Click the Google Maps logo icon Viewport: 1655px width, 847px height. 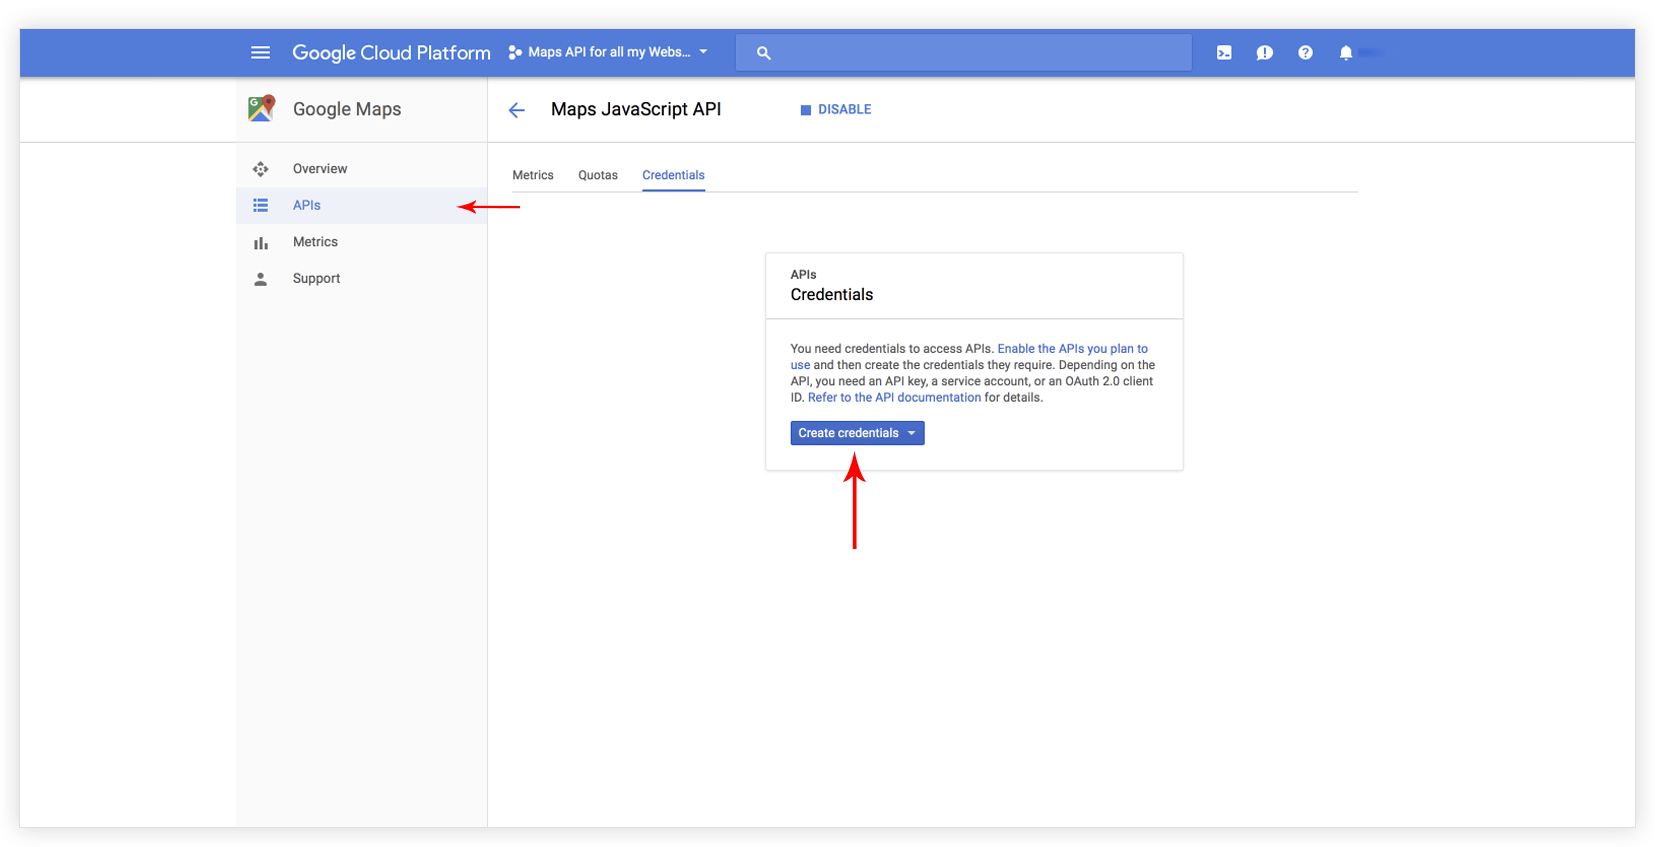(261, 109)
